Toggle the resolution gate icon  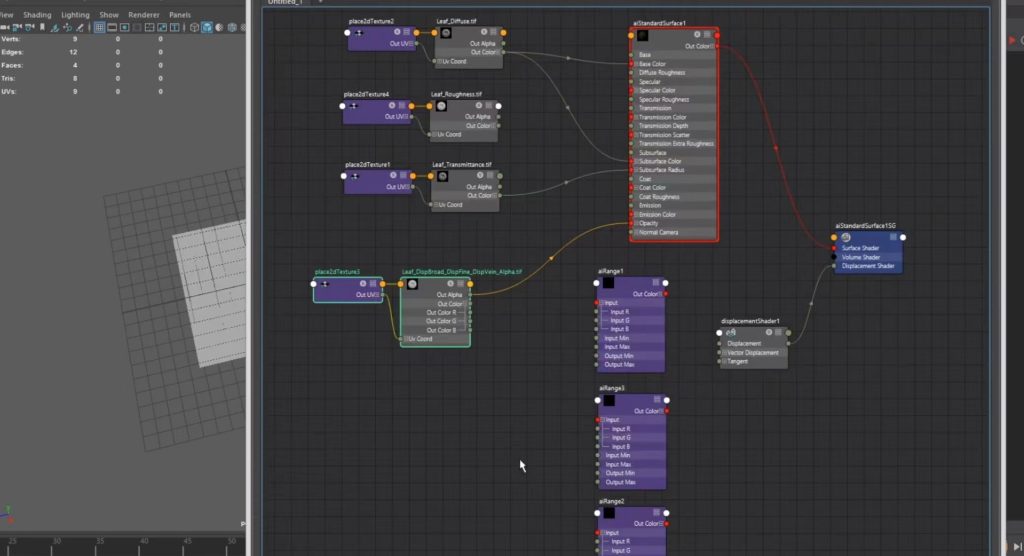pos(124,27)
